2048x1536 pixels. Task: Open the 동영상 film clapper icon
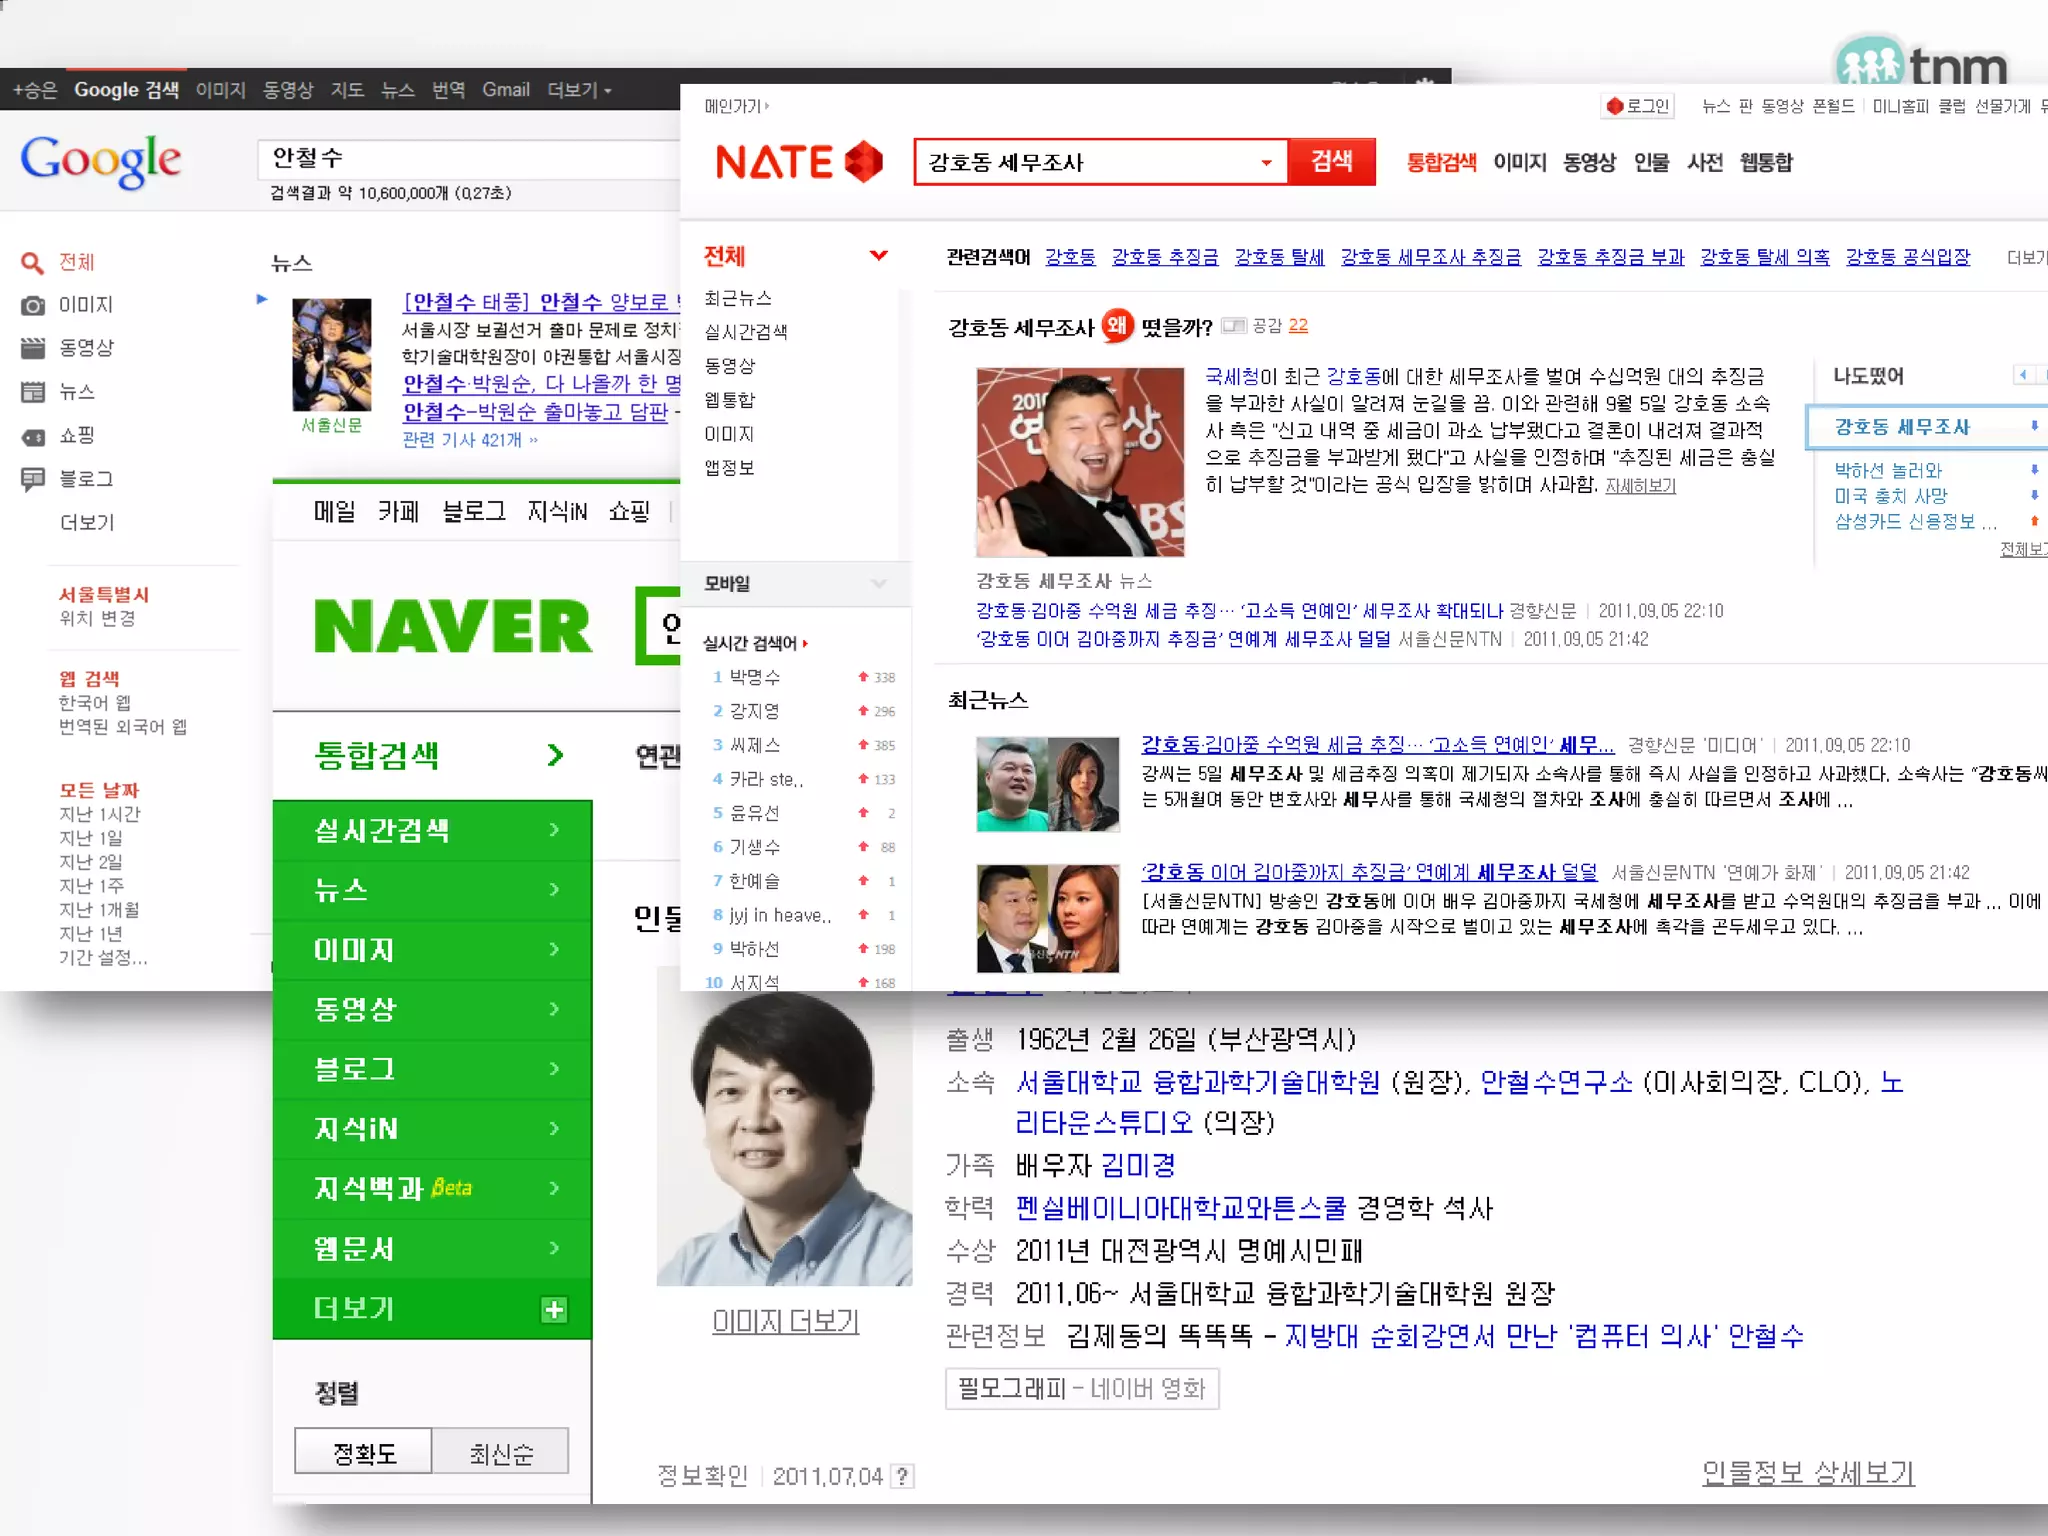(32, 349)
